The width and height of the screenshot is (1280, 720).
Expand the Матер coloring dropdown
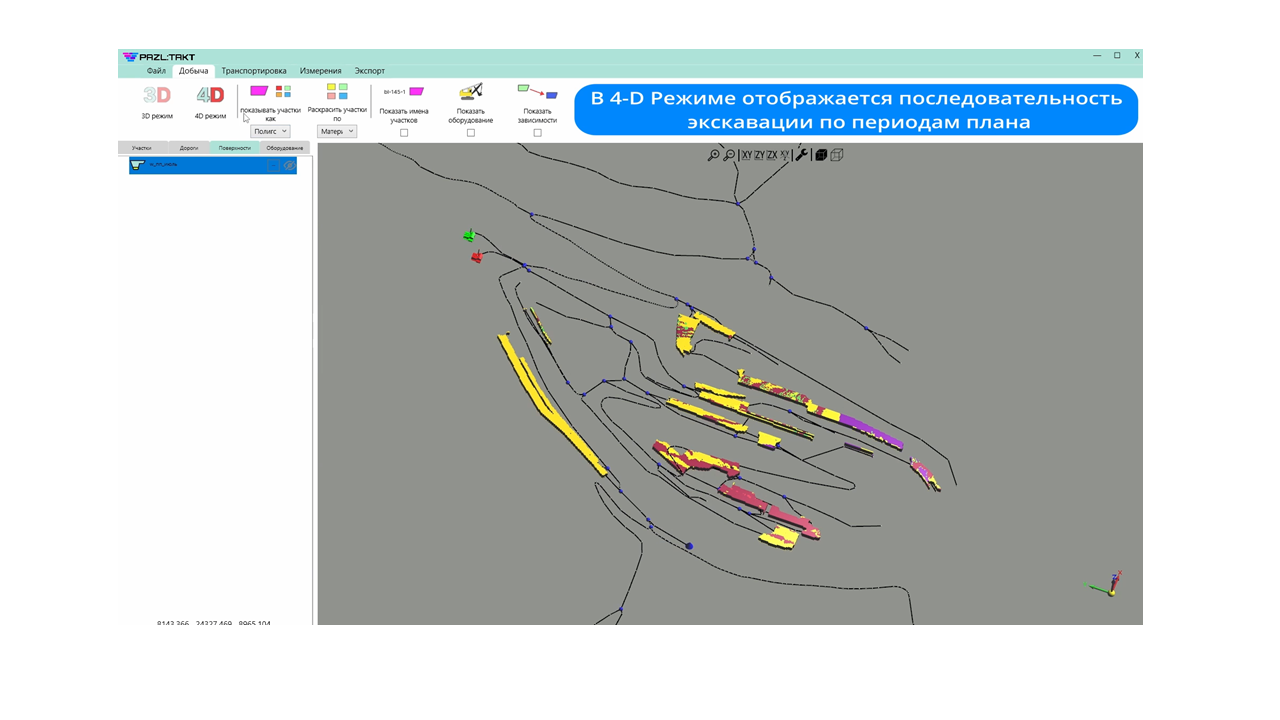click(x=337, y=131)
